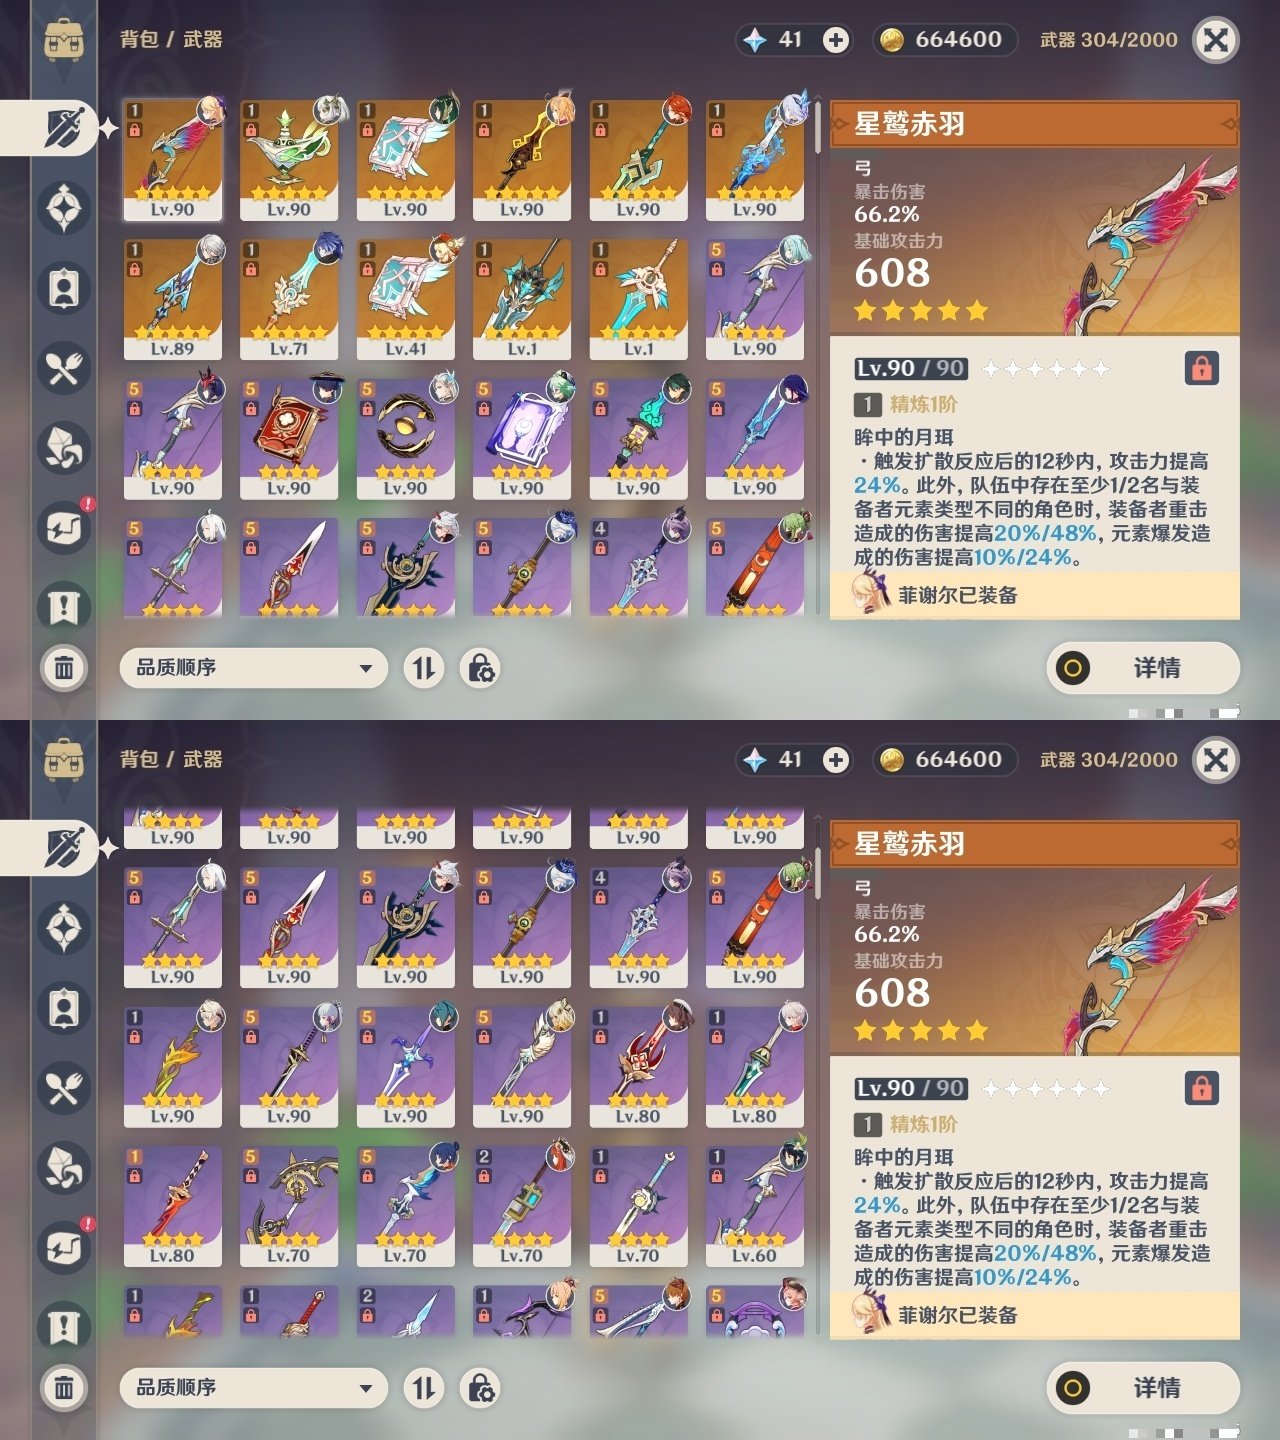Open the lock filter settings icon in the lower panel

481,1388
